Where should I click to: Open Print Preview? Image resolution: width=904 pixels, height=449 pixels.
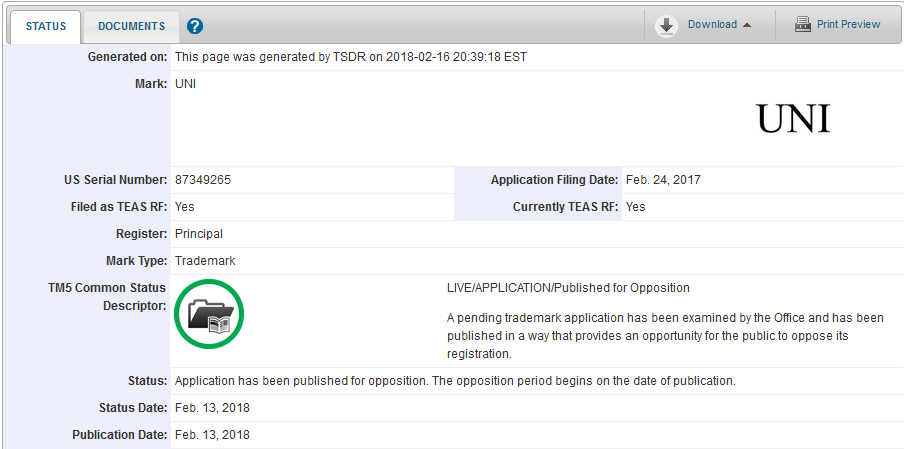(848, 24)
